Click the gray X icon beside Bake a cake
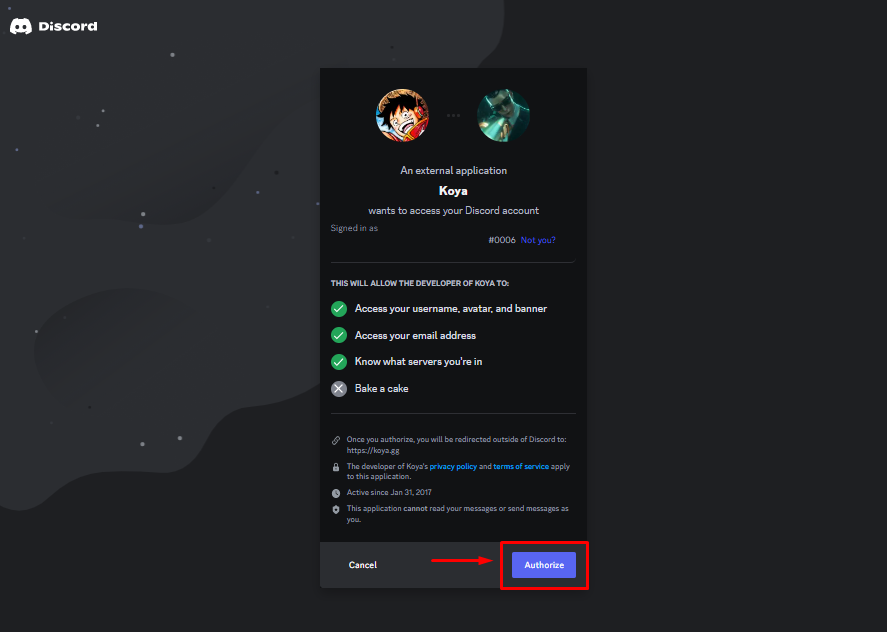 tap(339, 389)
